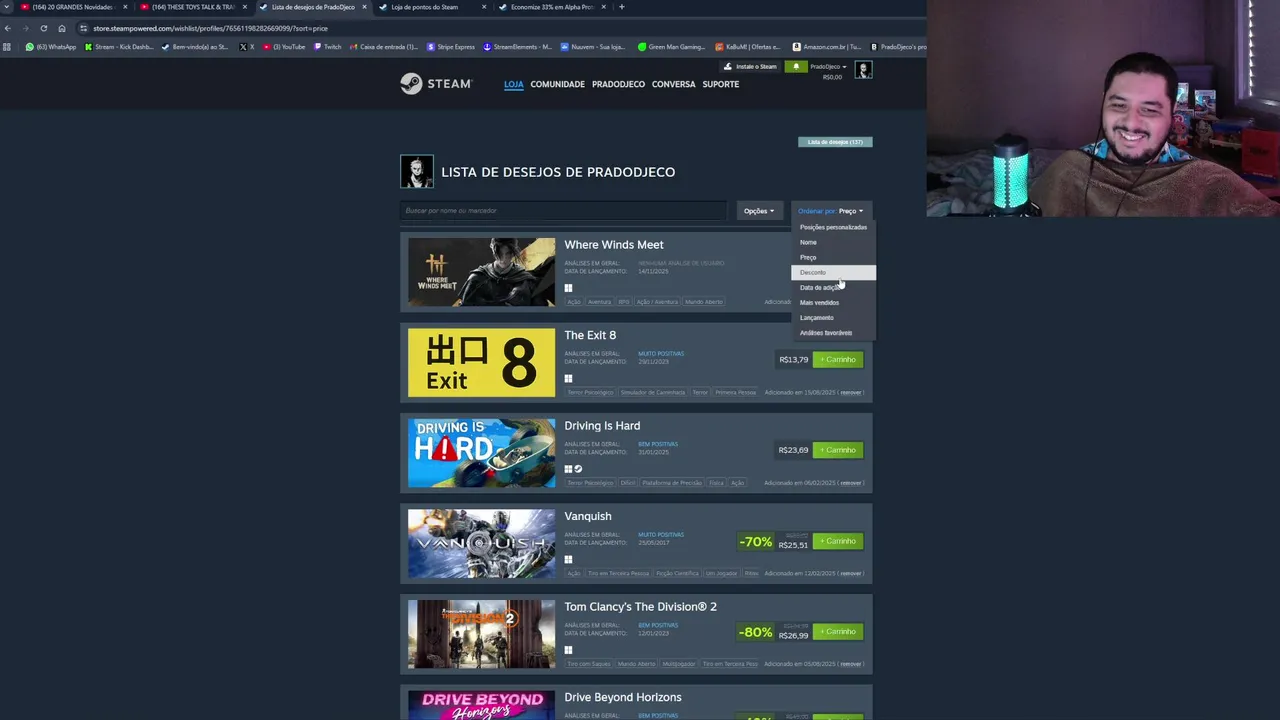Viewport: 1280px width, 720px height.
Task: Click the Lista de desejos (137) button
Action: 835,142
